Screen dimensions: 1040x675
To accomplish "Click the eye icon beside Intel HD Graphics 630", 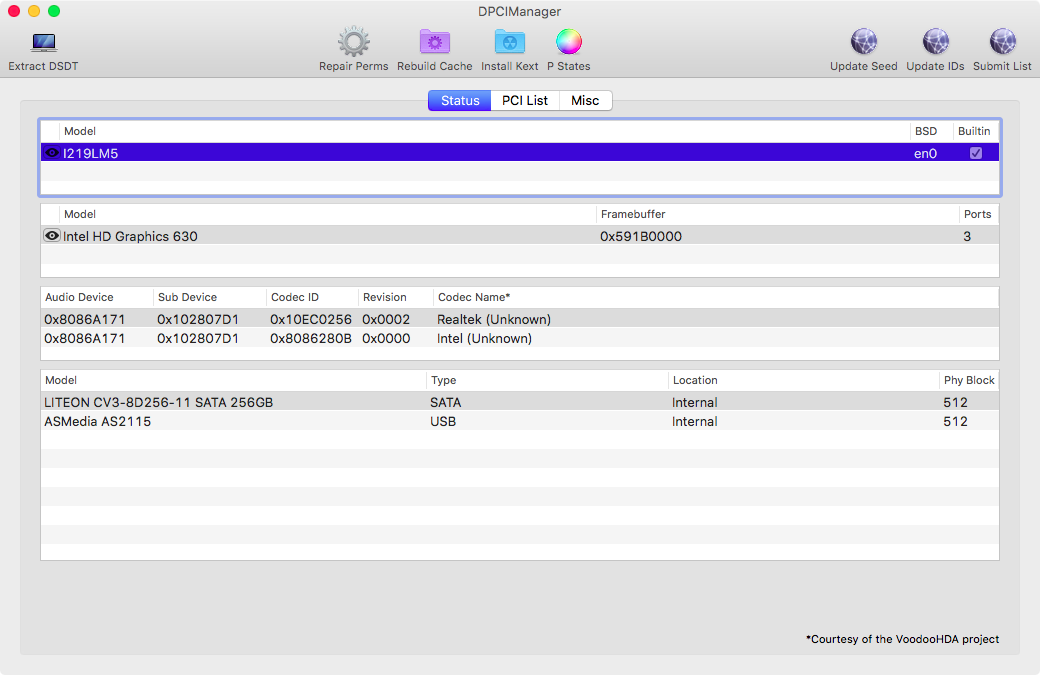I will click(x=52, y=236).
